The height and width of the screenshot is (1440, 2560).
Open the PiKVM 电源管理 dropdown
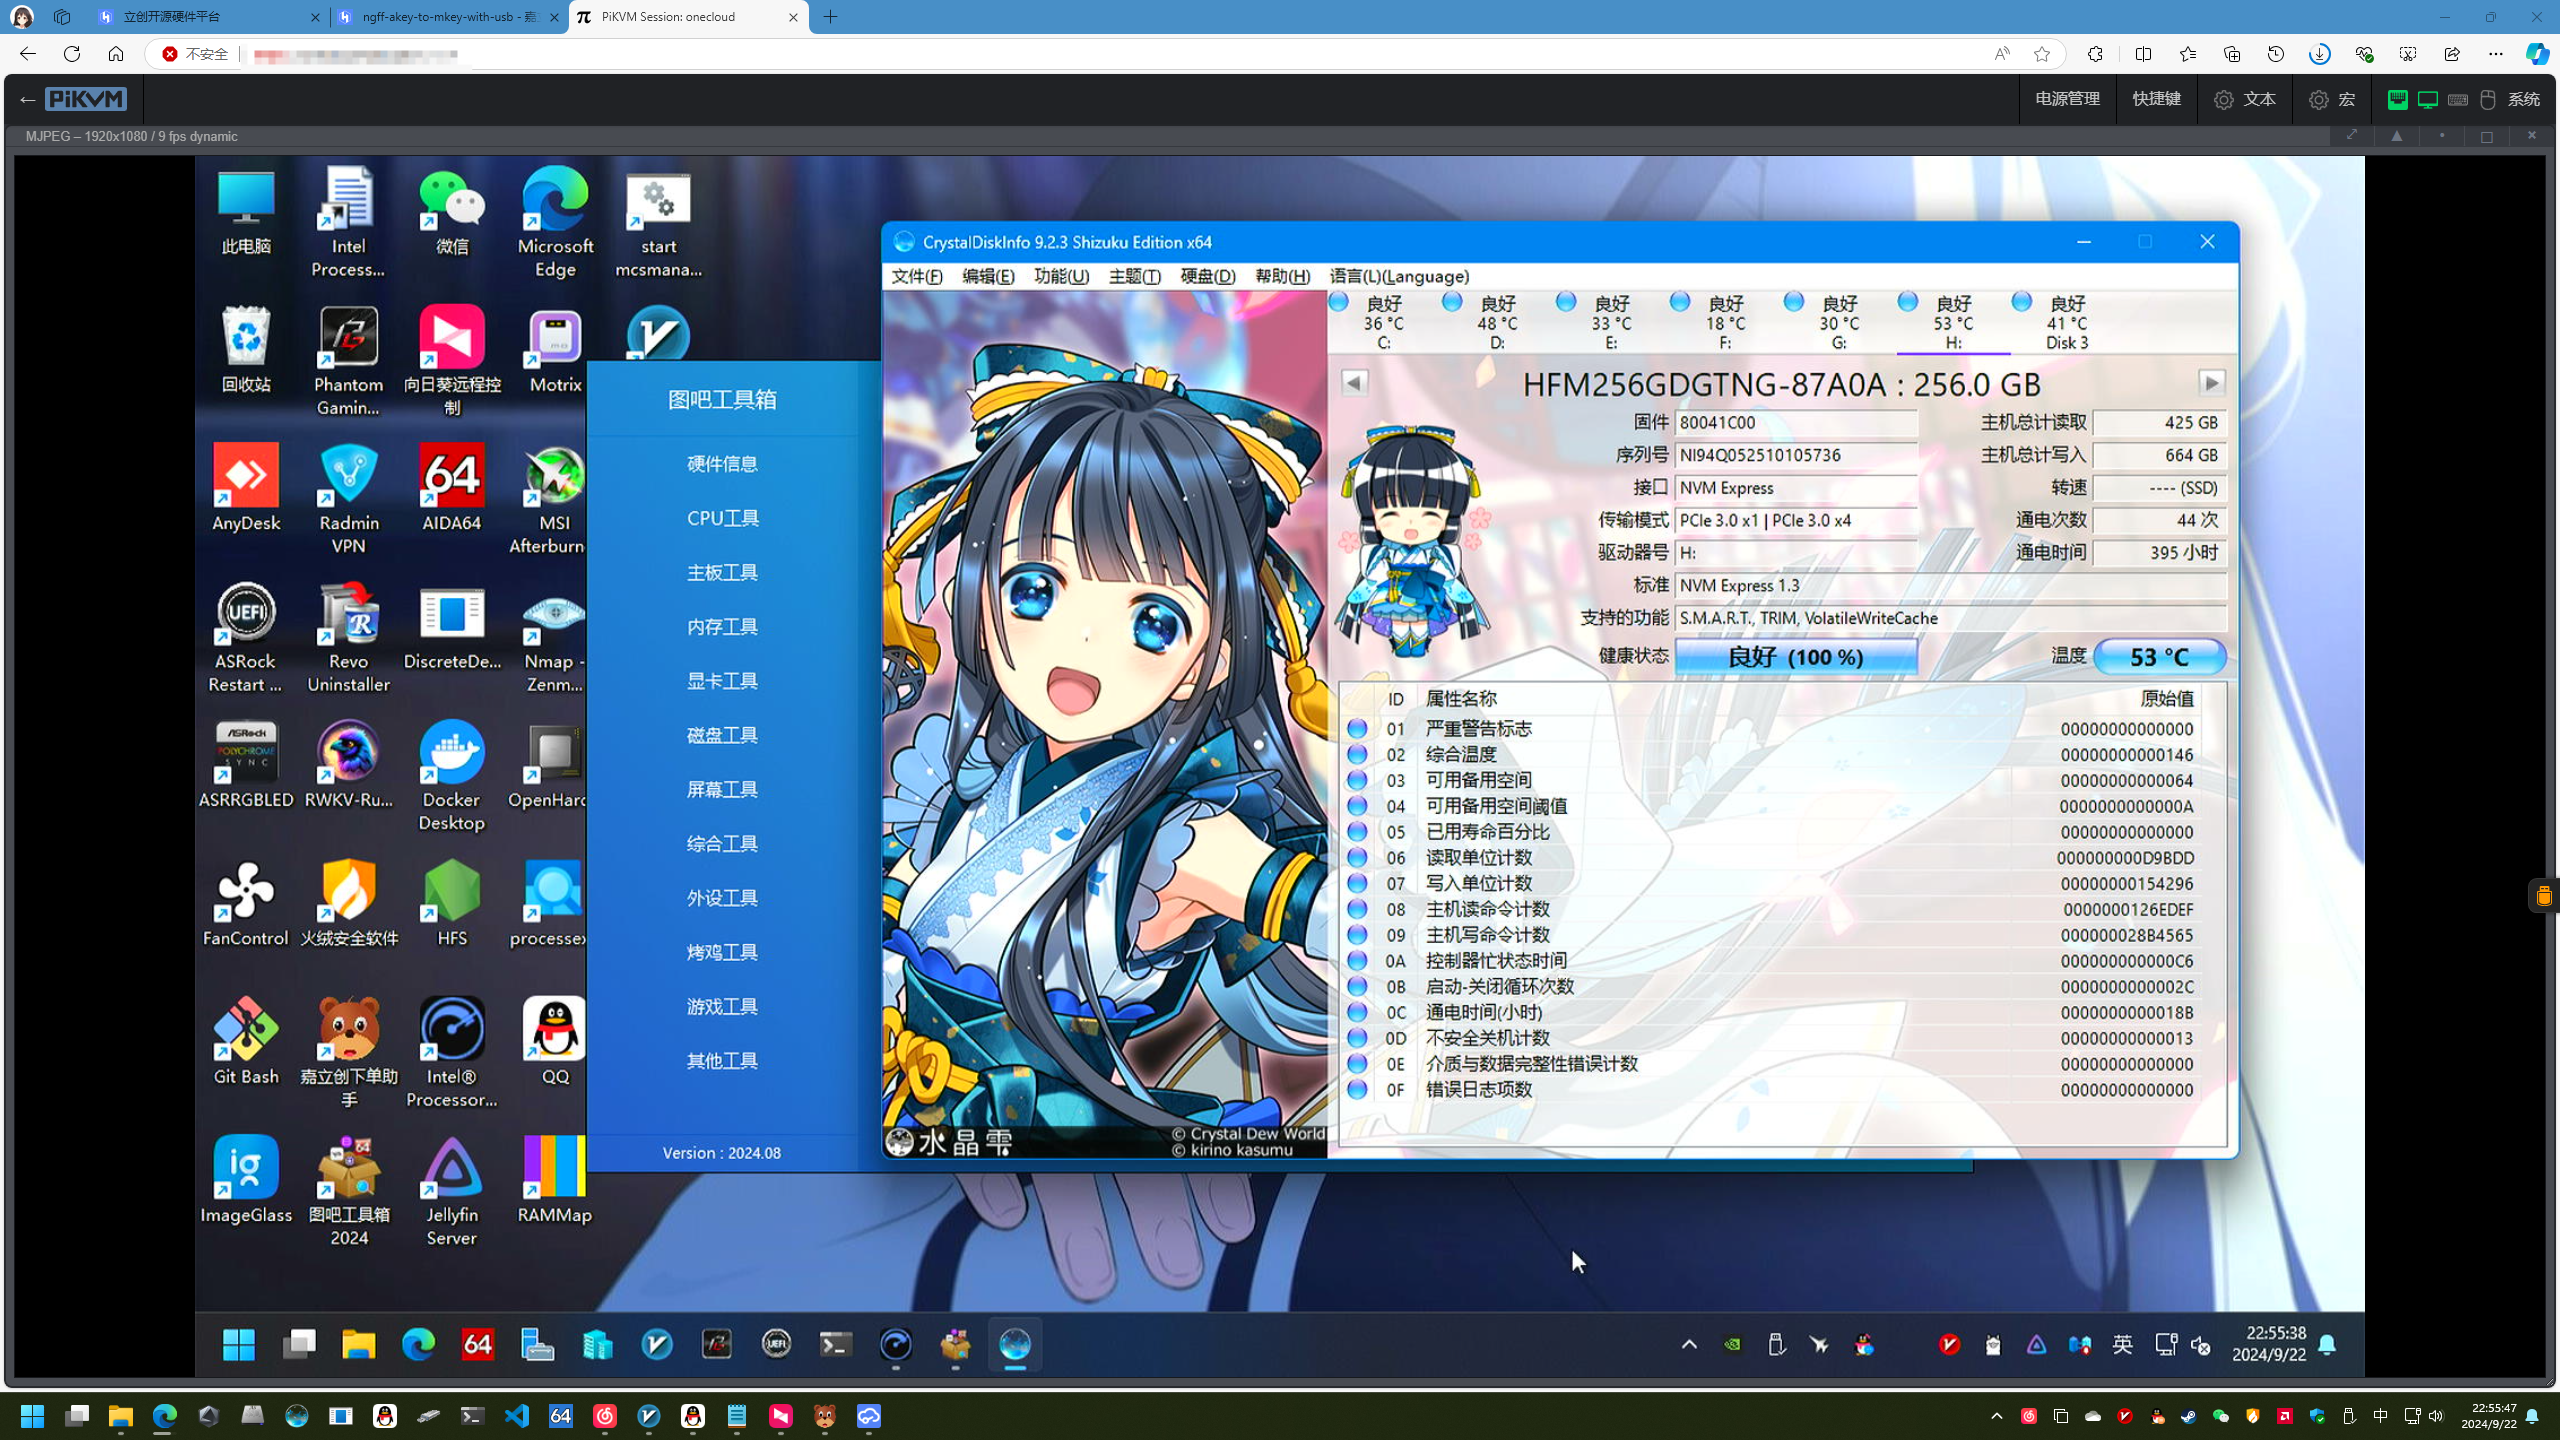(x=2067, y=99)
